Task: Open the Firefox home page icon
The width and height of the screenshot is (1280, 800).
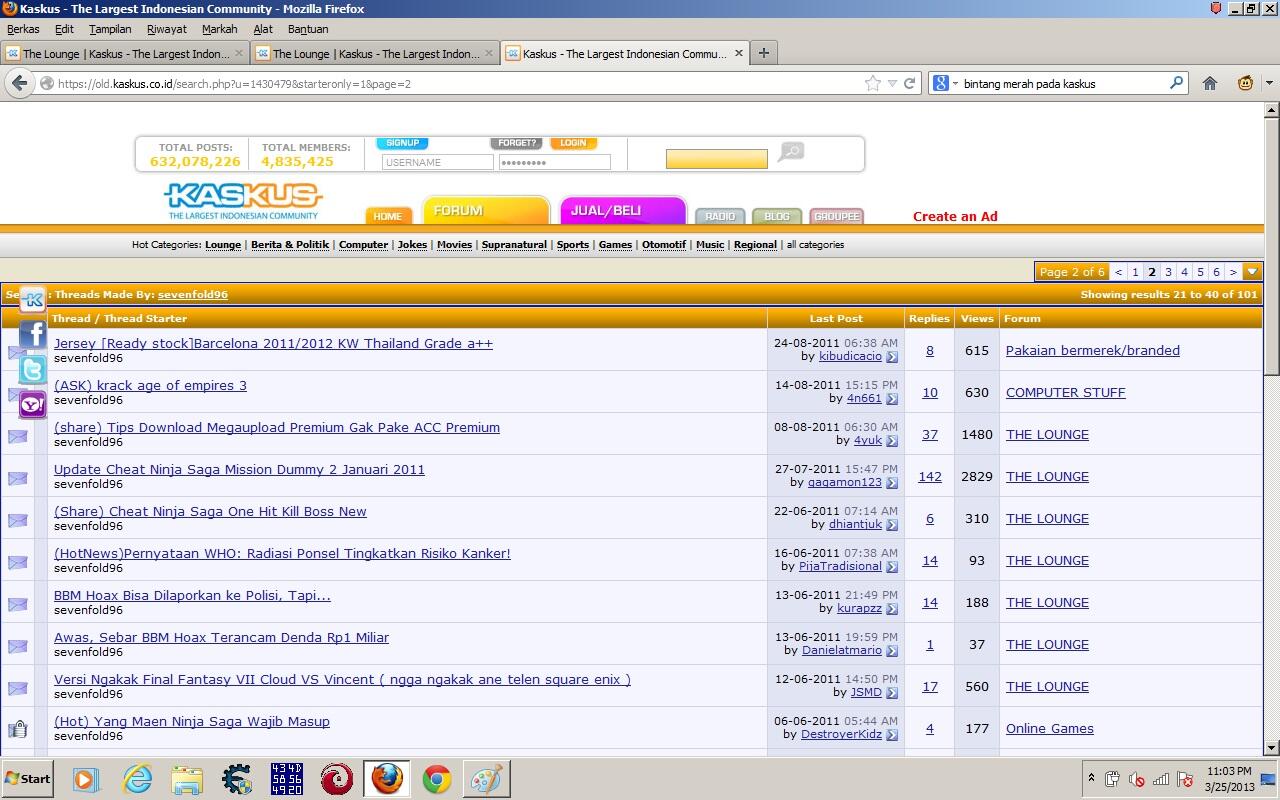Action: (x=1209, y=83)
